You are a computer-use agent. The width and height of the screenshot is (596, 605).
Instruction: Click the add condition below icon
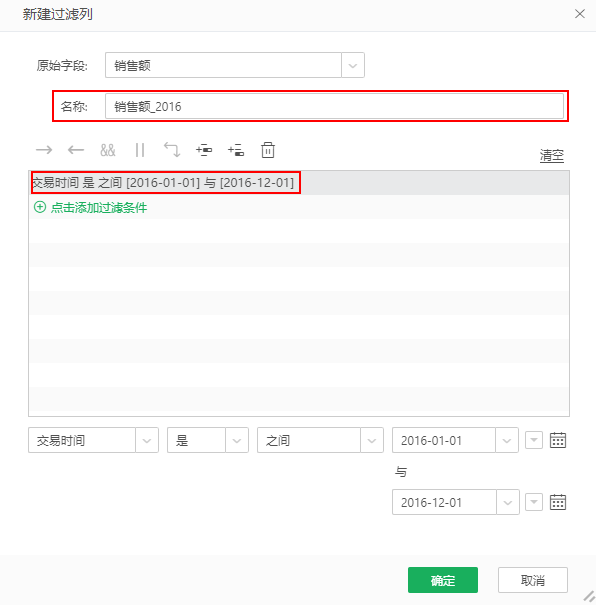(x=236, y=150)
